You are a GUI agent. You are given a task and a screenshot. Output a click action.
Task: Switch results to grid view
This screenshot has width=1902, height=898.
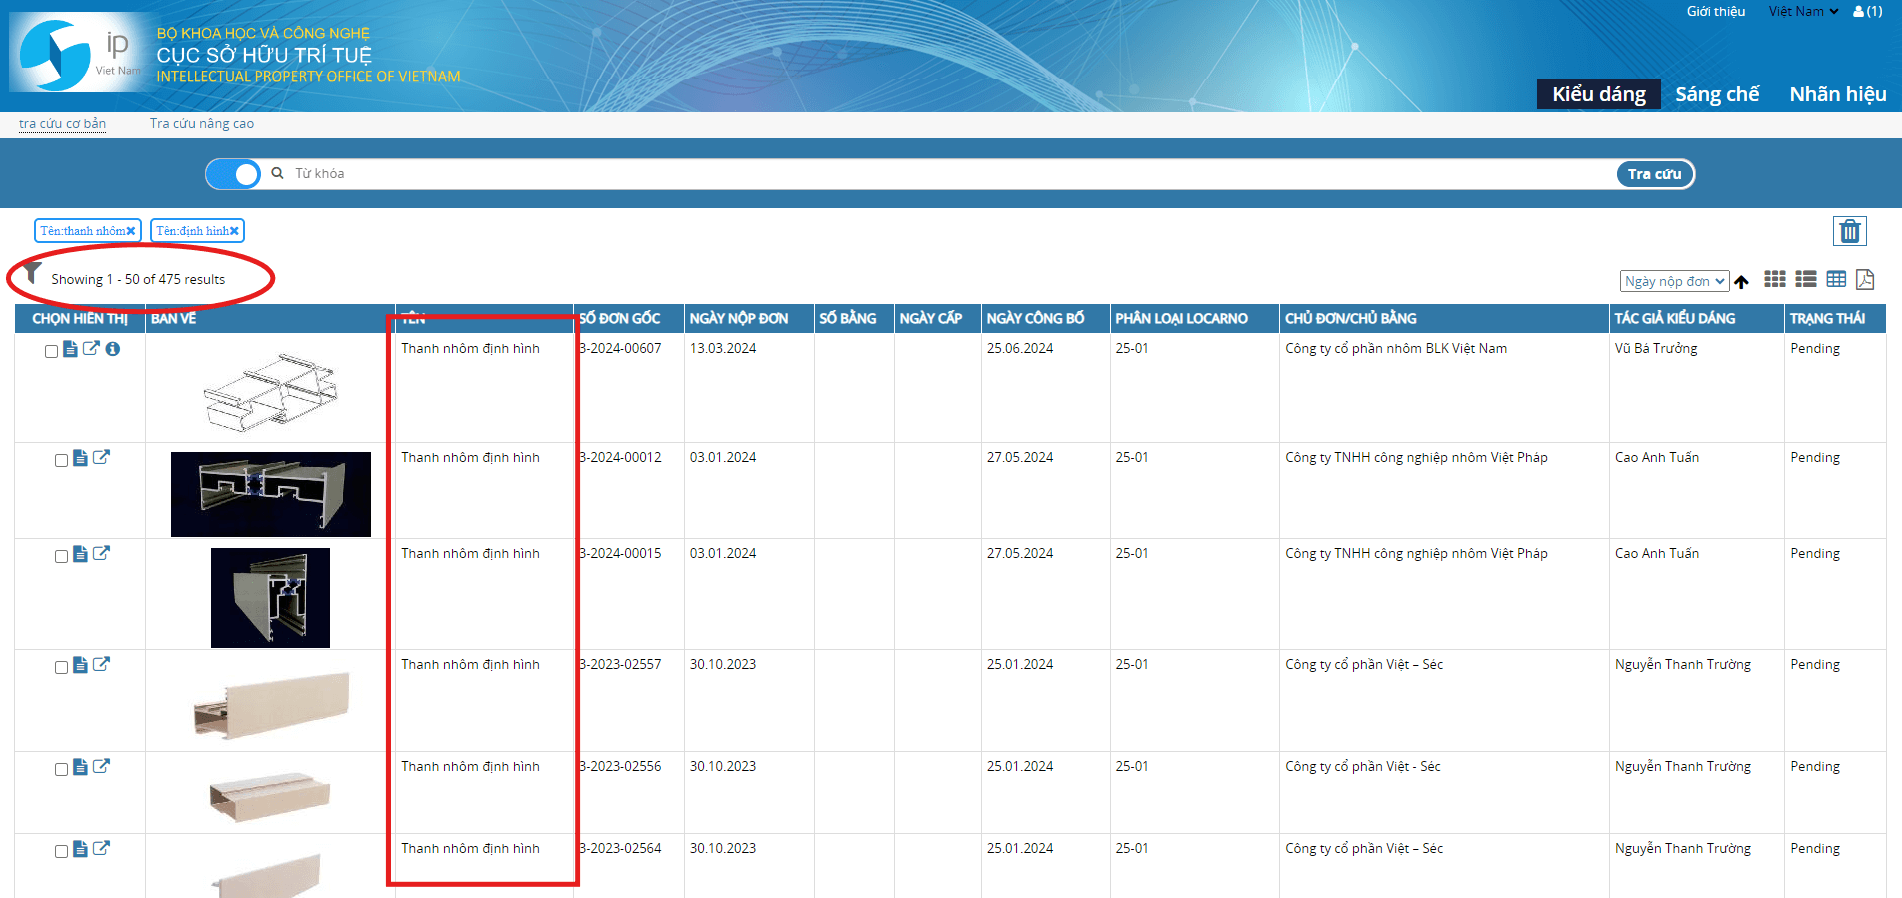coord(1774,280)
